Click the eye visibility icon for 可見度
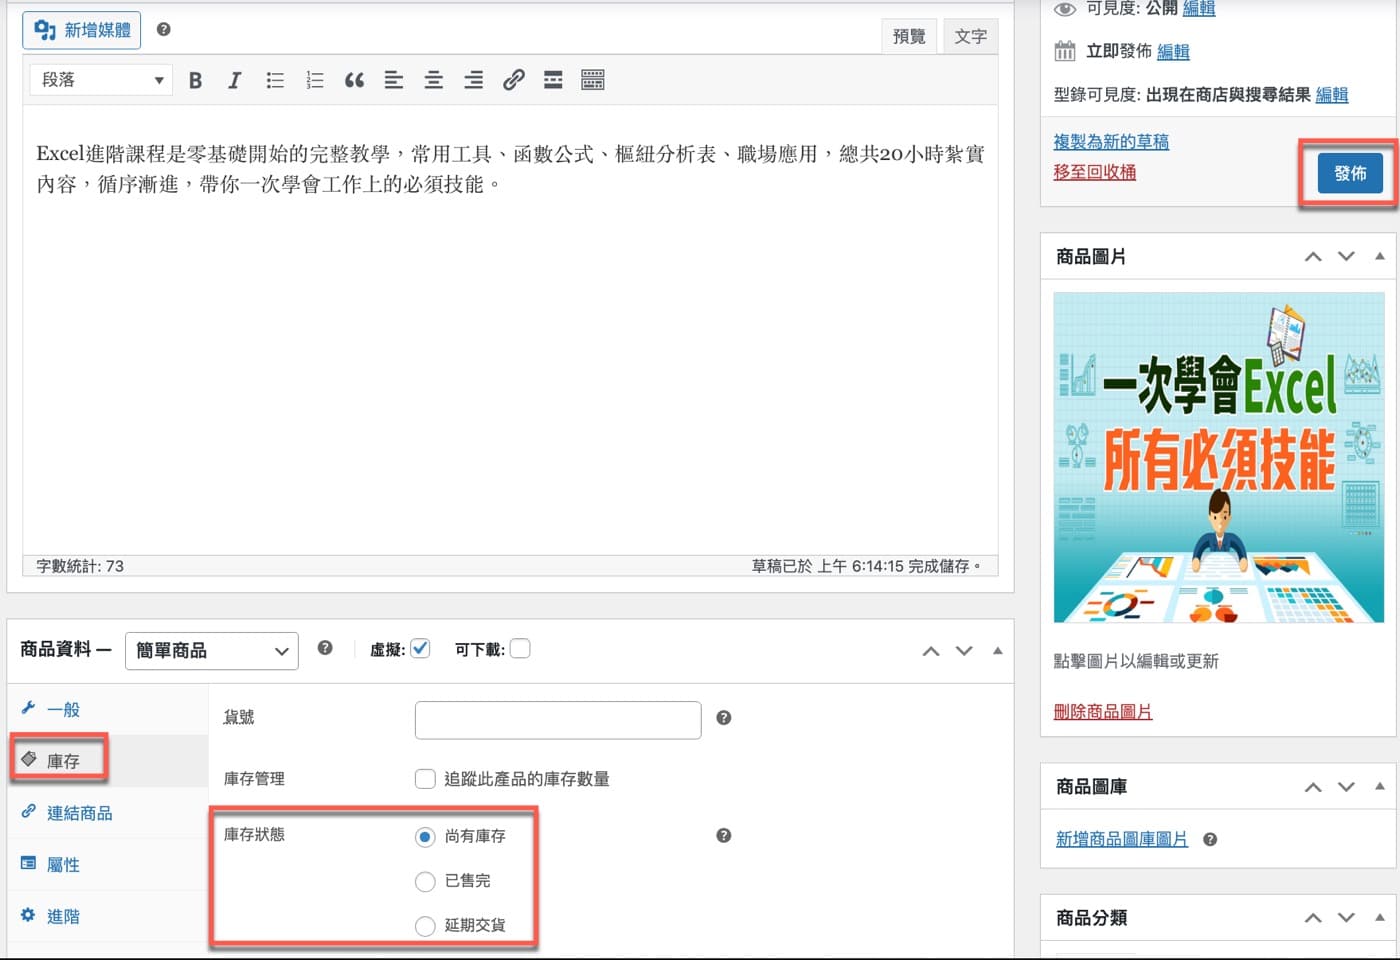The width and height of the screenshot is (1400, 960). pyautogui.click(x=1065, y=9)
